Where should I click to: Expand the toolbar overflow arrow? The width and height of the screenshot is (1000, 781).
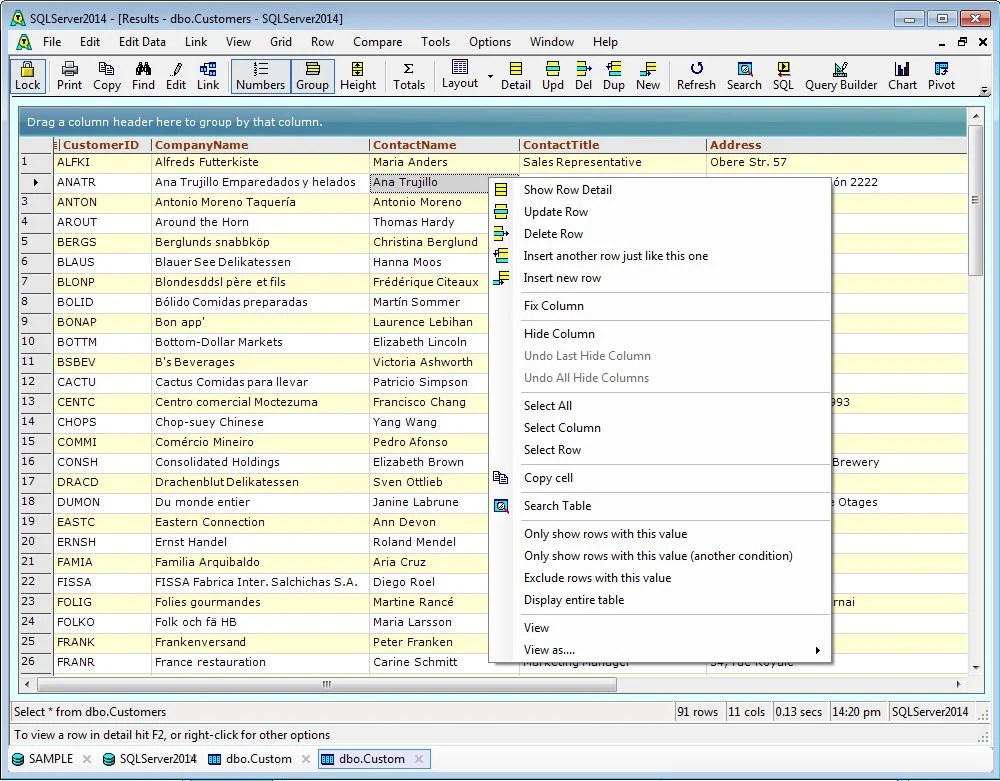click(985, 91)
